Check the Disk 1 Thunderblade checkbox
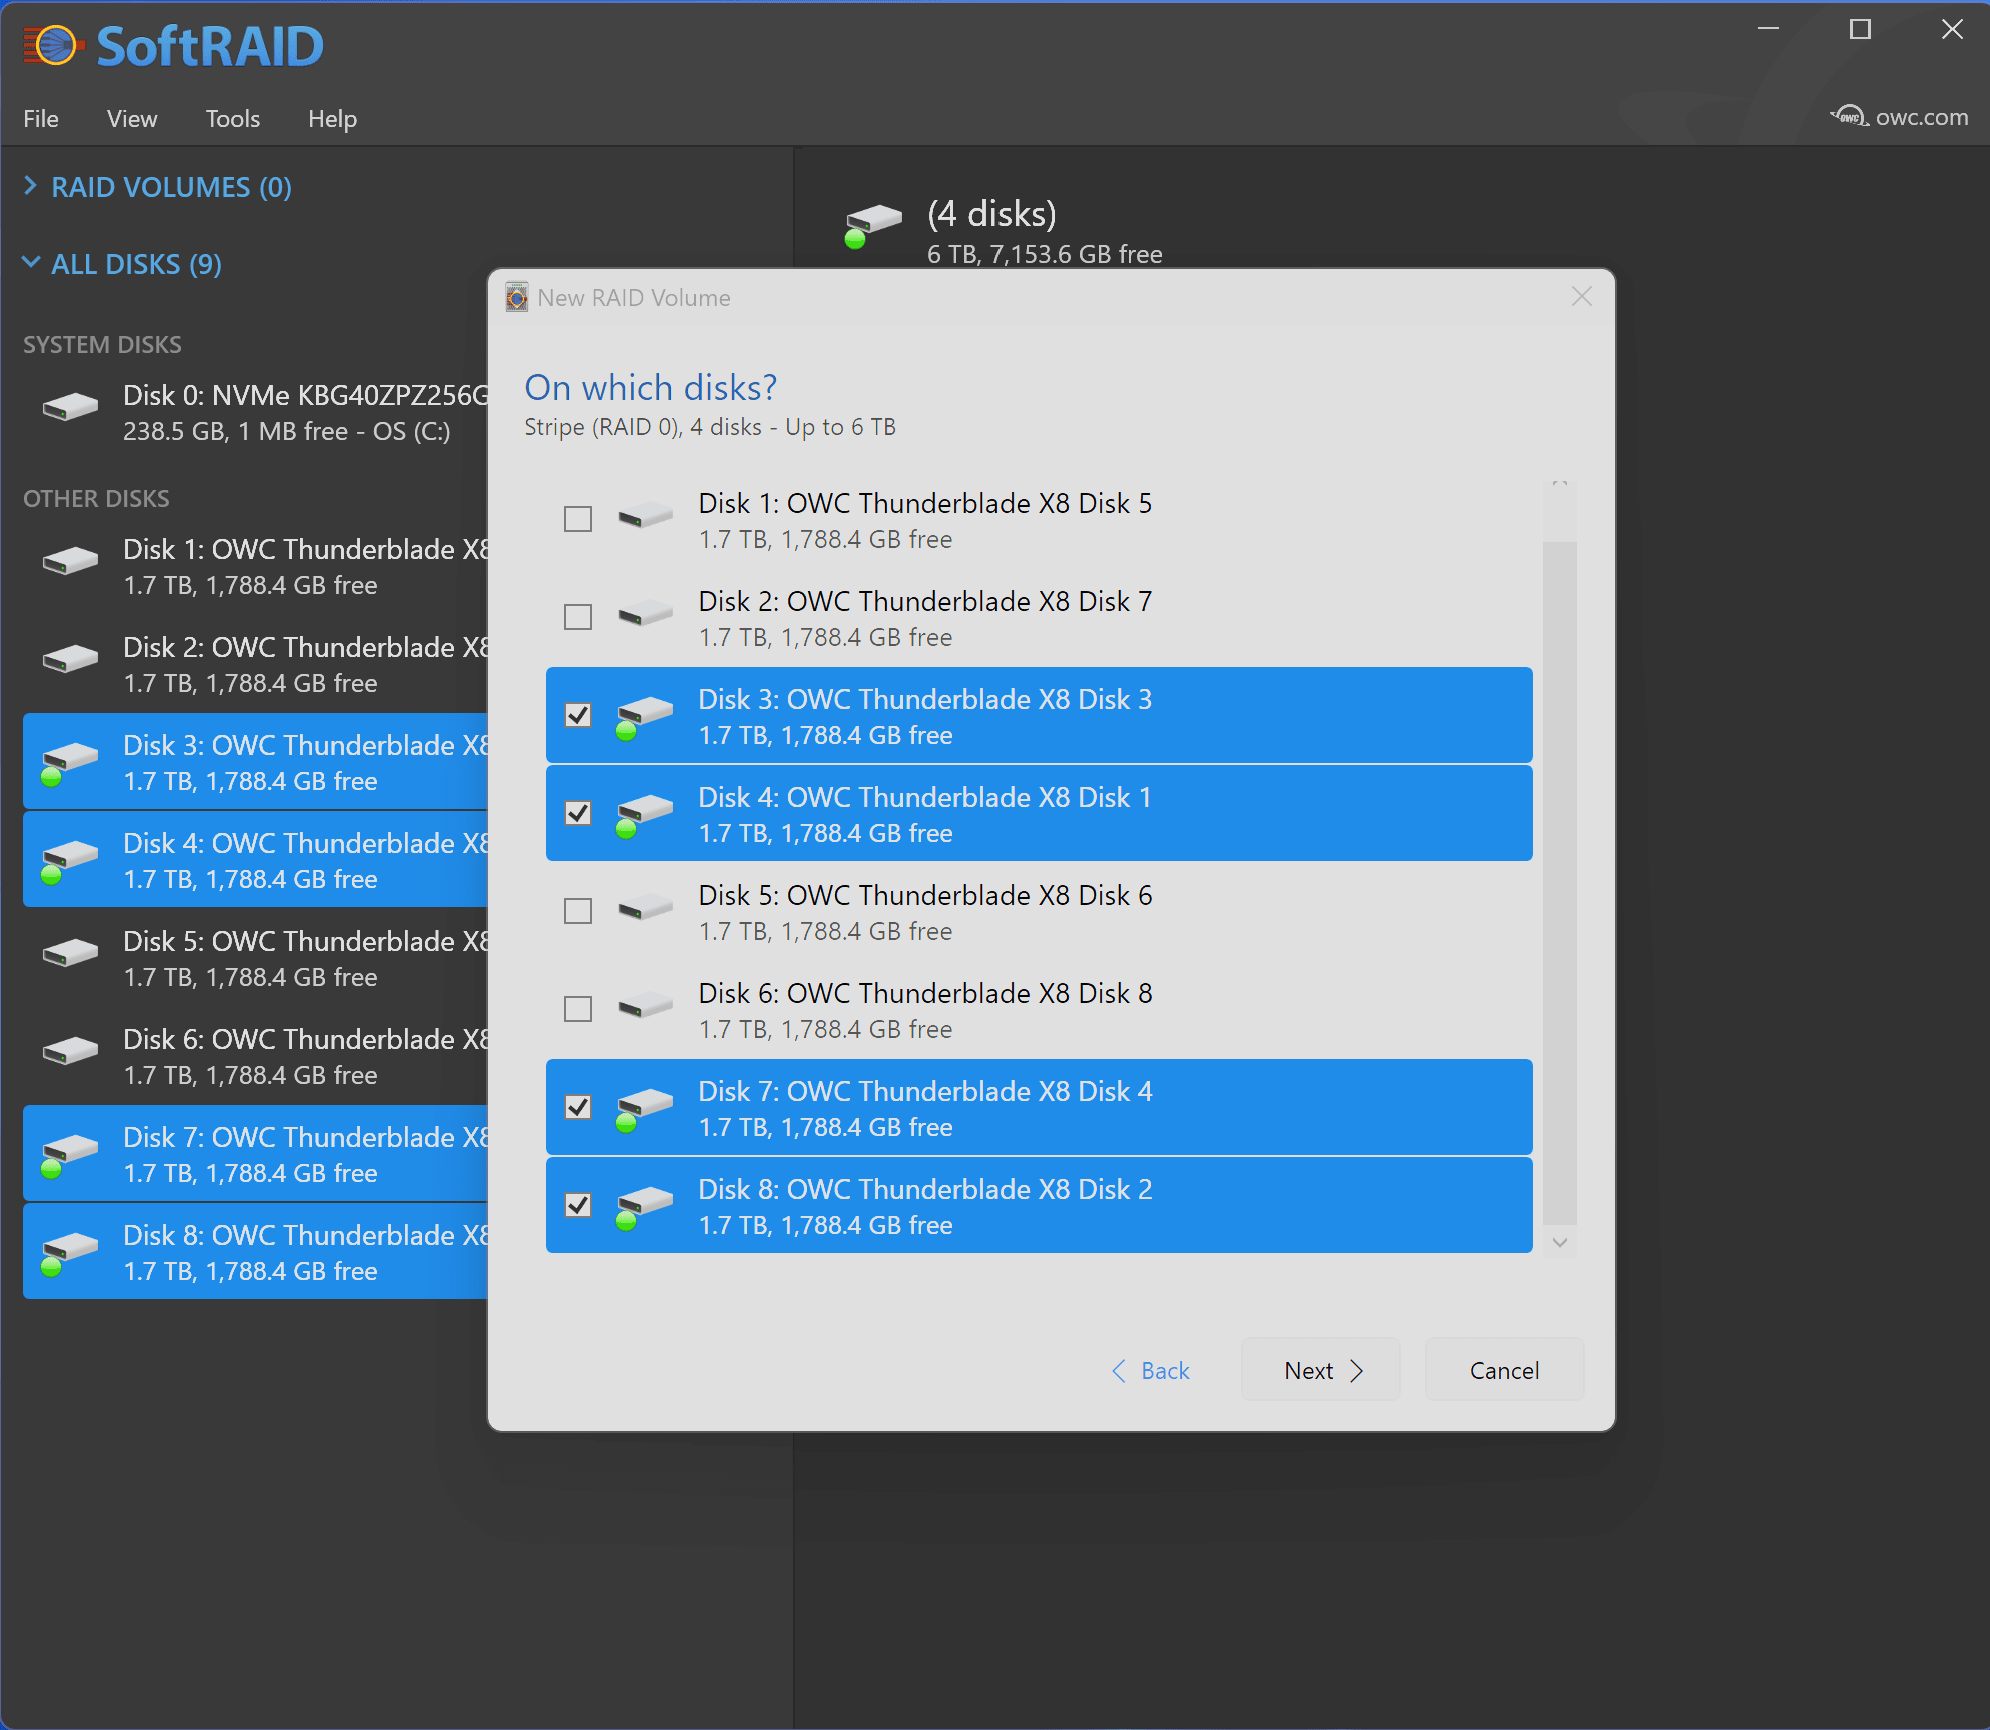This screenshot has height=1730, width=1990. [x=578, y=519]
